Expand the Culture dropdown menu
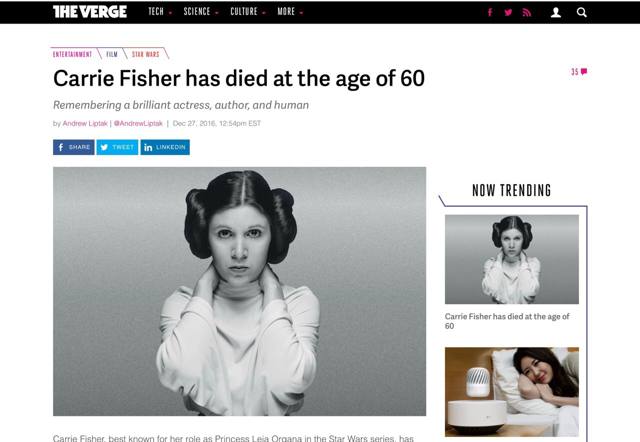640x442 pixels. pyautogui.click(x=248, y=12)
